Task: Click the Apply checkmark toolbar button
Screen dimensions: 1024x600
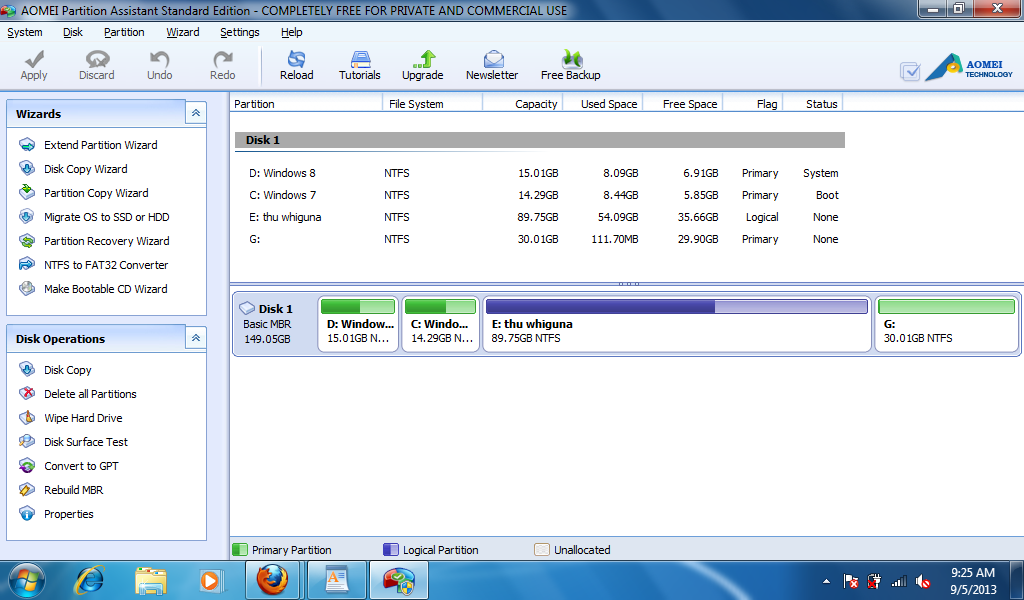Action: pos(34,65)
